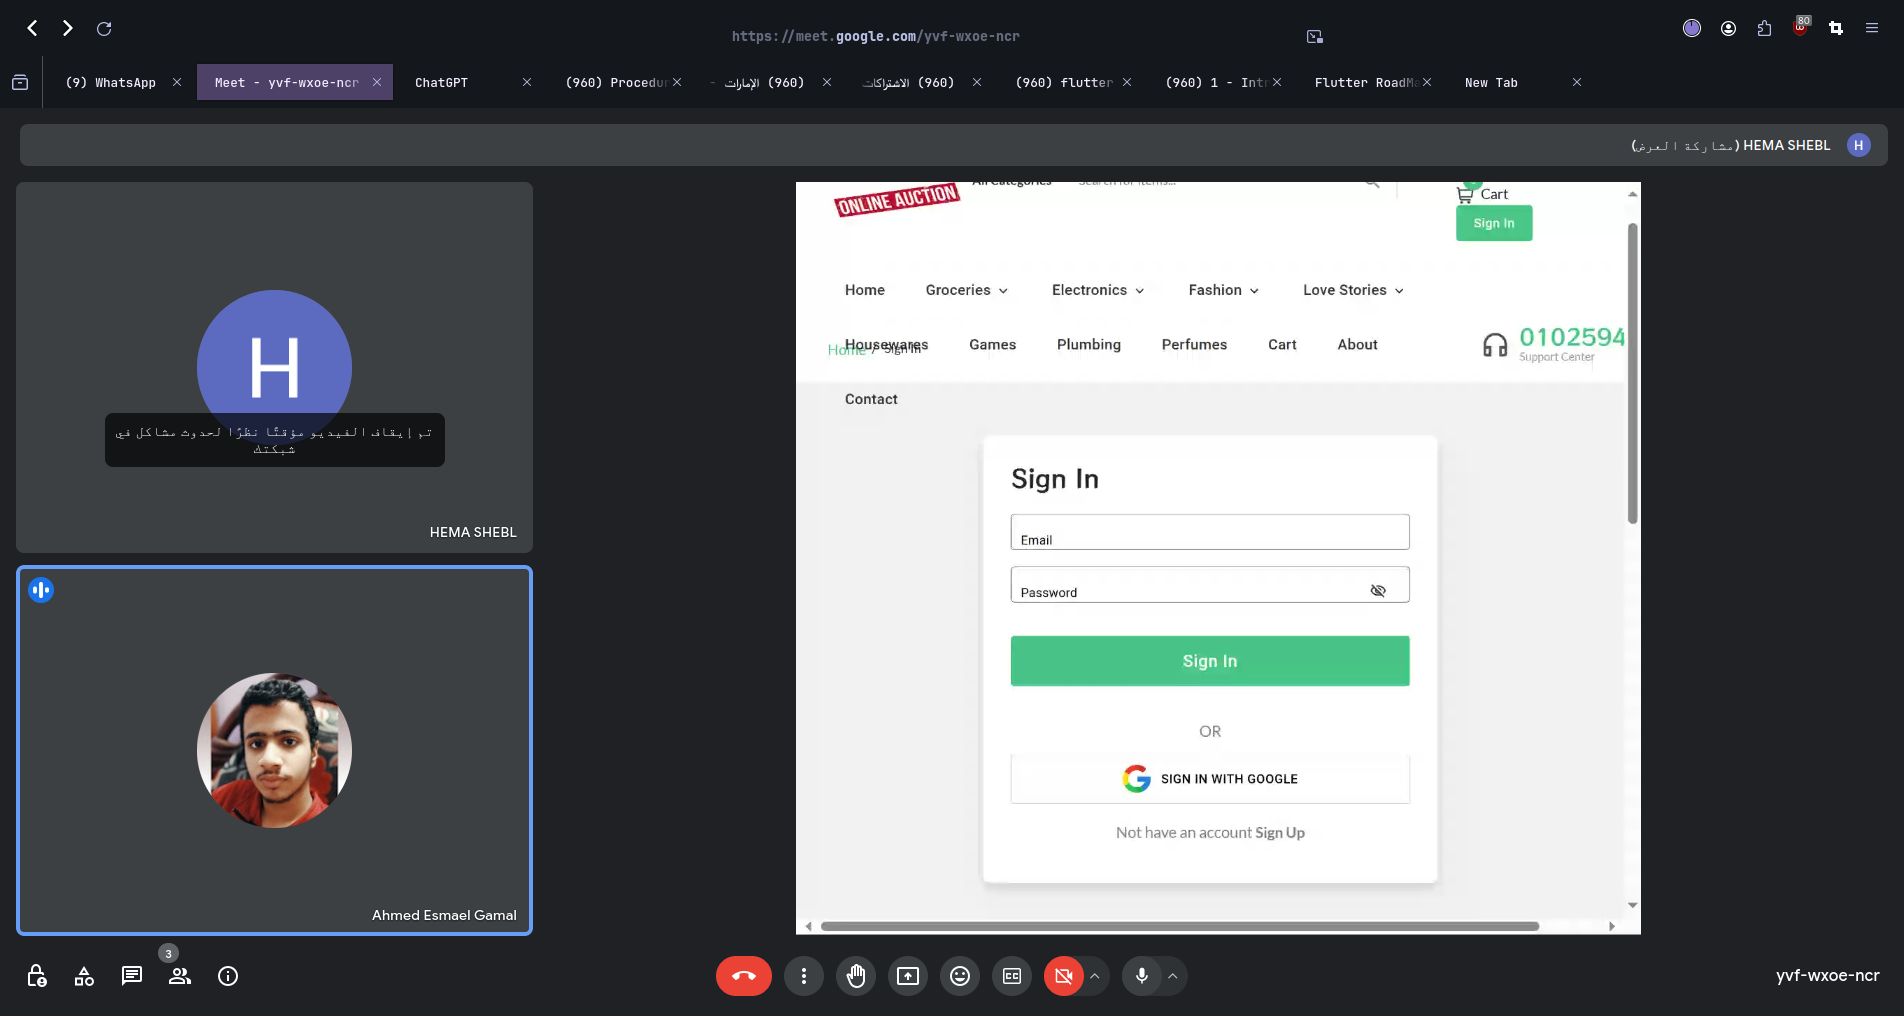Follow the Sign Up link
Screen dimensions: 1904x1016
click(x=1280, y=833)
